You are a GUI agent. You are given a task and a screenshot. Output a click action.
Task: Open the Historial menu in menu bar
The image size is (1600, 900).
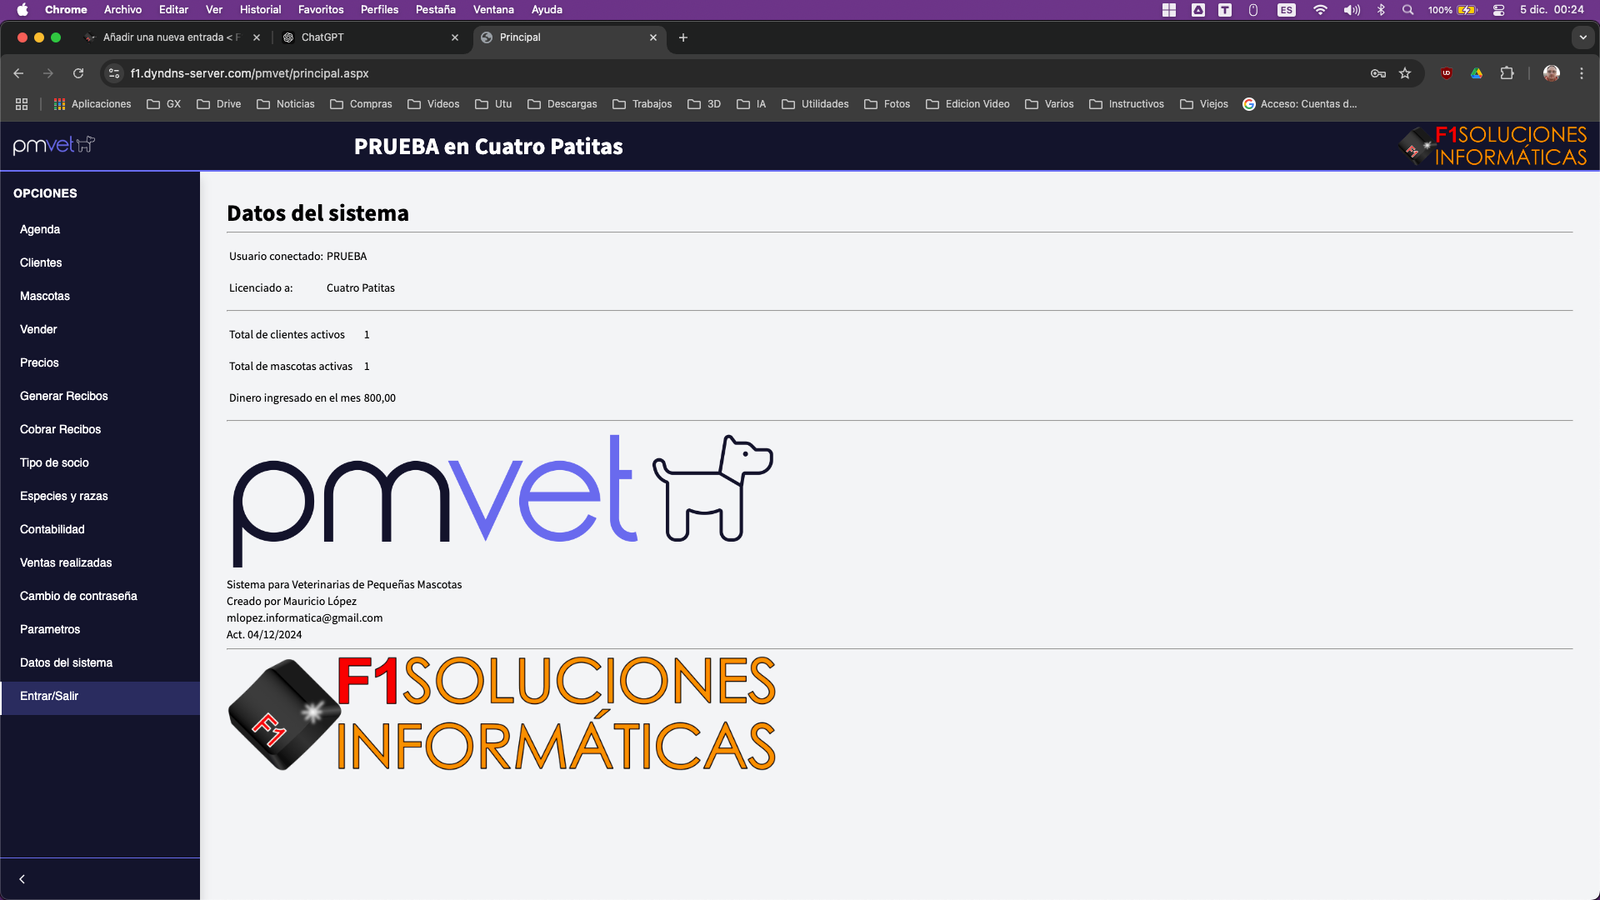[x=260, y=10]
